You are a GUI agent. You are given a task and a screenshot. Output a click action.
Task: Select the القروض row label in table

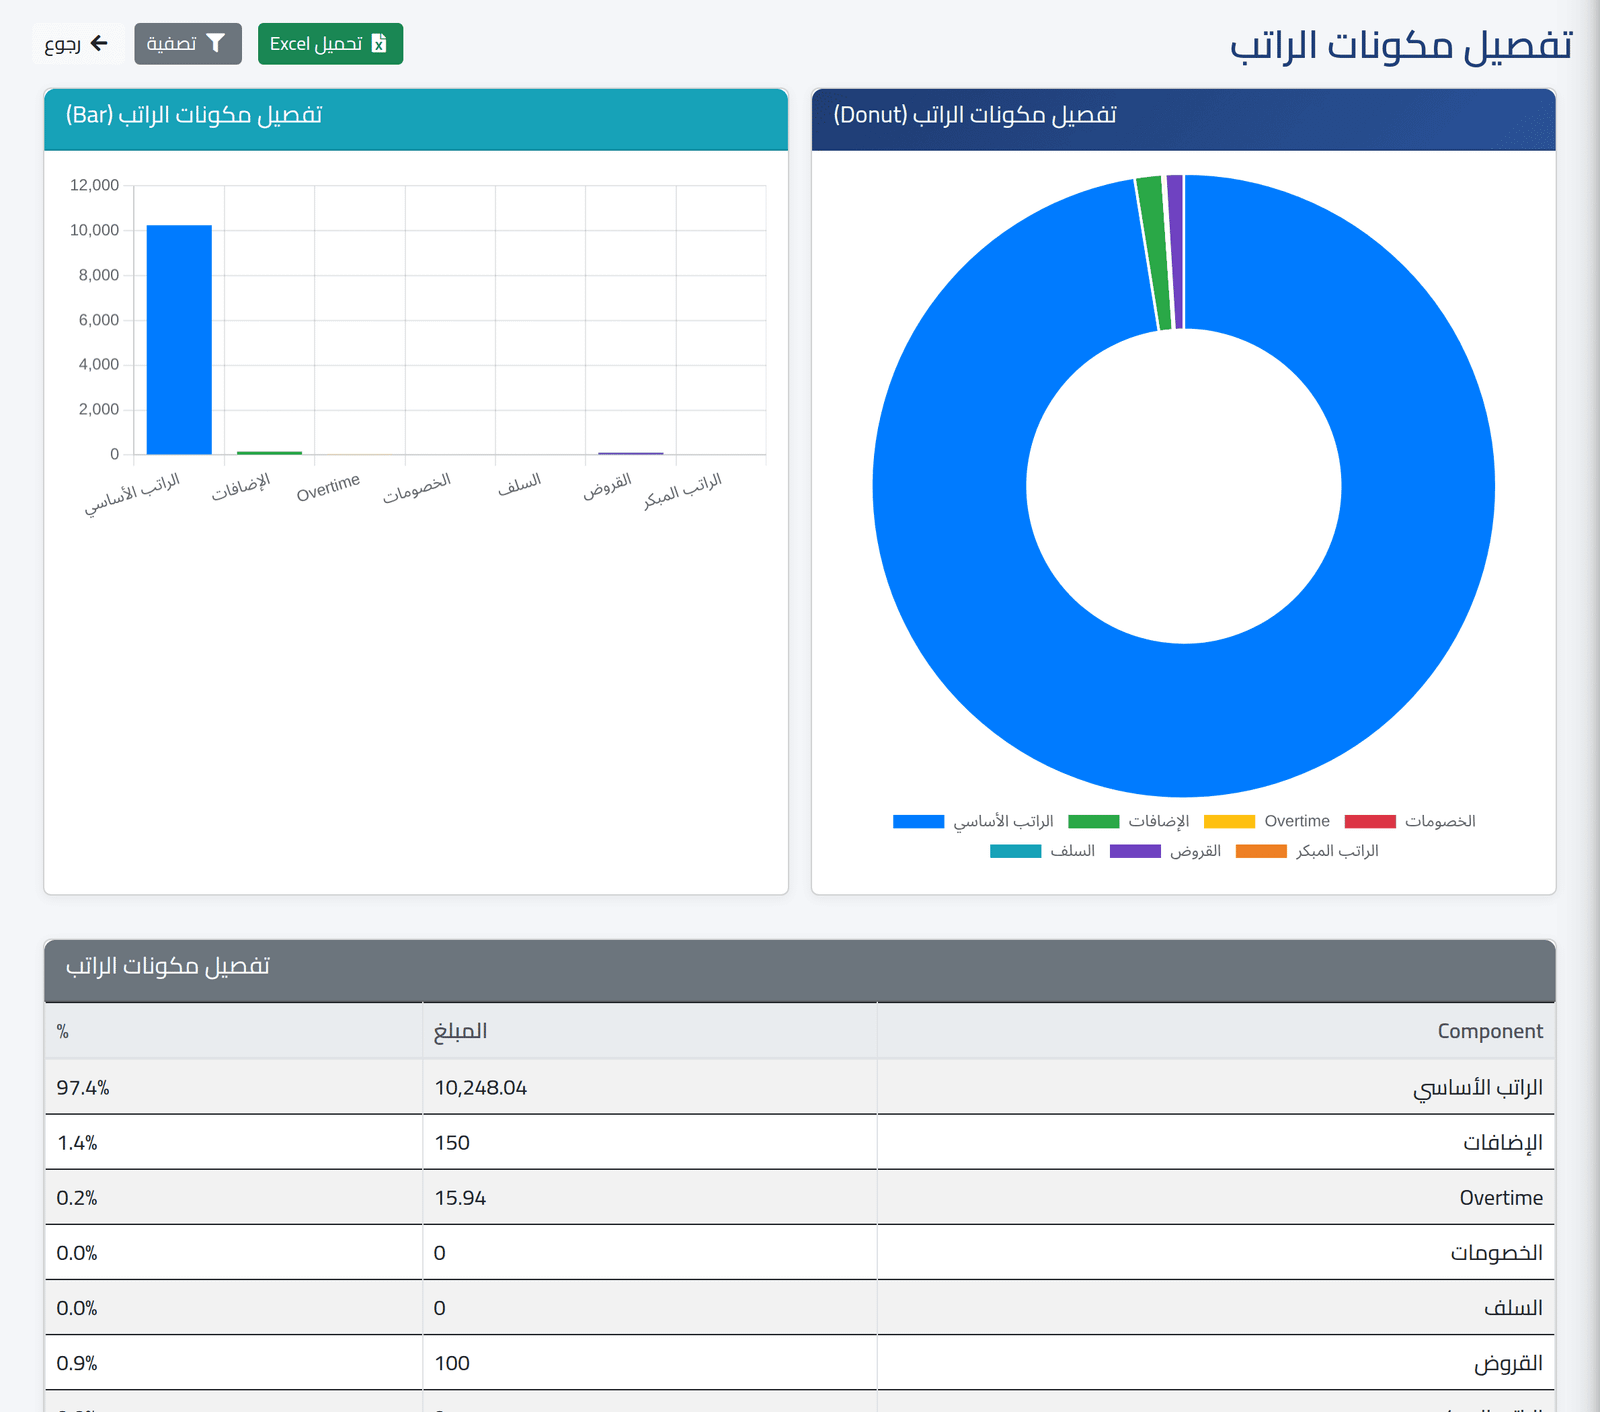pos(1508,1363)
